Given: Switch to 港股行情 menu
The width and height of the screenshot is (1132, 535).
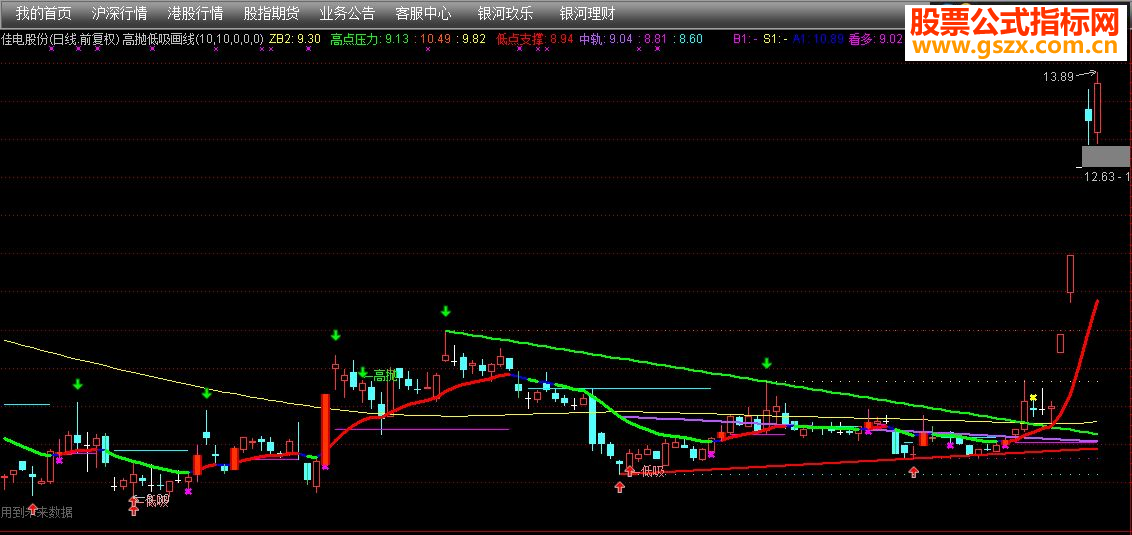Looking at the screenshot, I should (195, 13).
